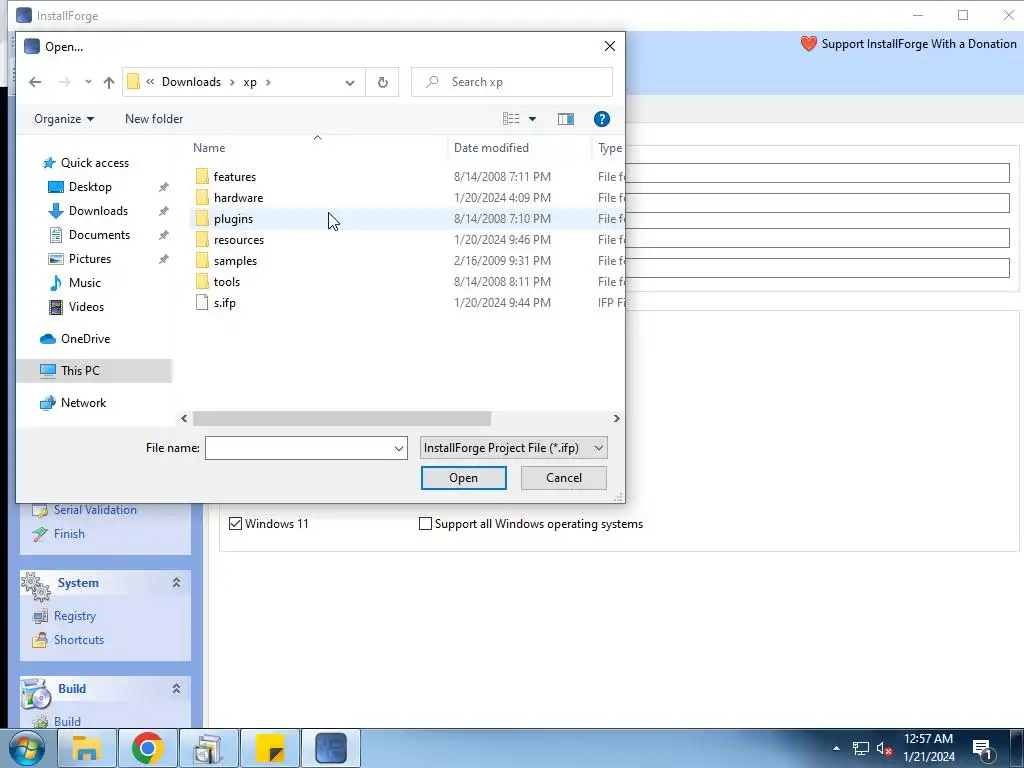Open help with the blue question mark icon
Screen dimensions: 1024x768
(x=601, y=119)
